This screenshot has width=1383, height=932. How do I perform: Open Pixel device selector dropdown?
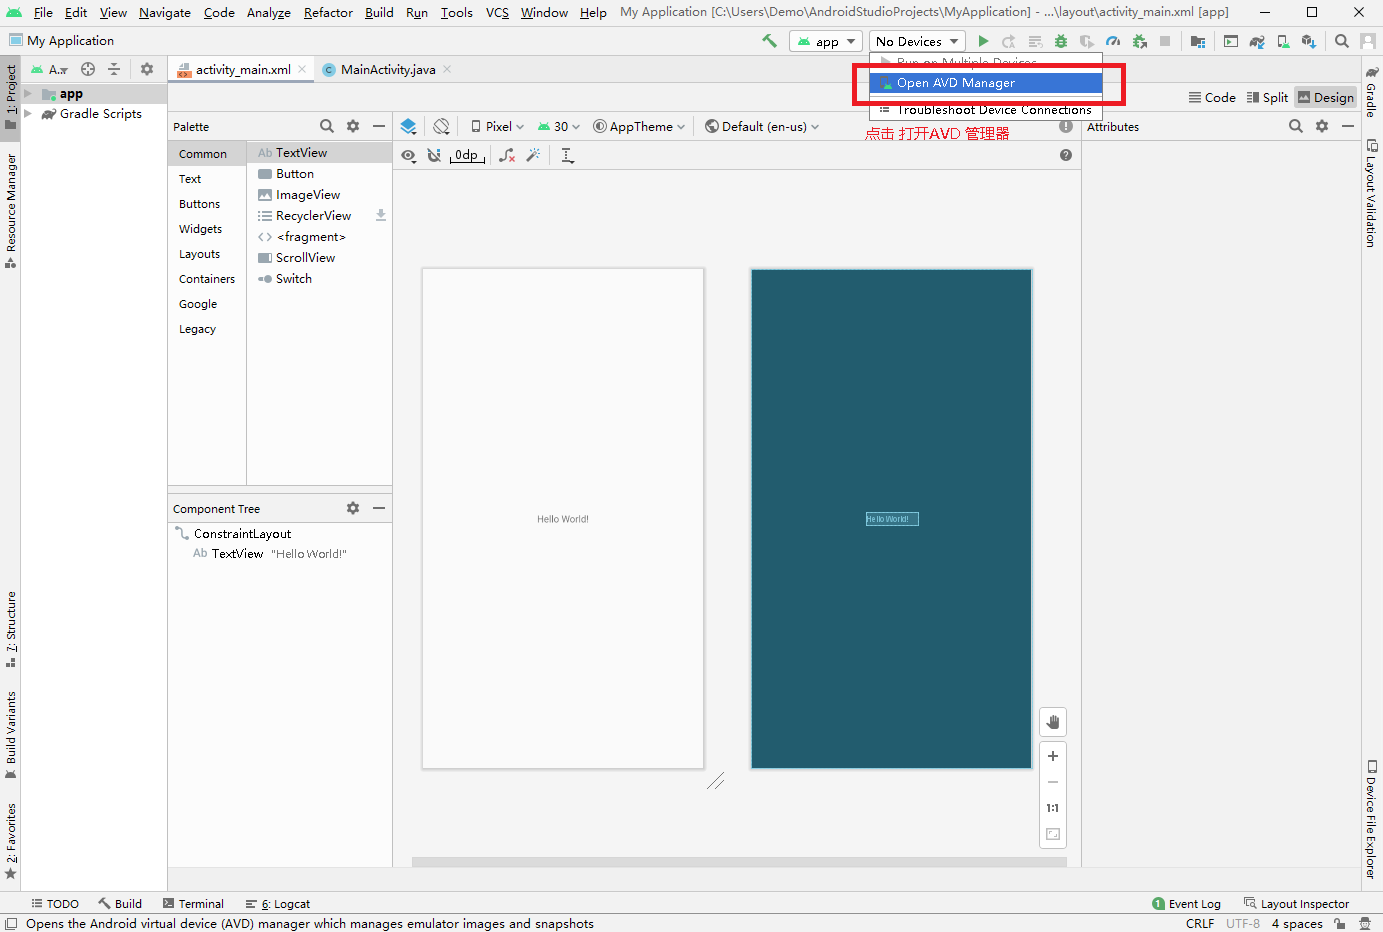click(x=497, y=126)
